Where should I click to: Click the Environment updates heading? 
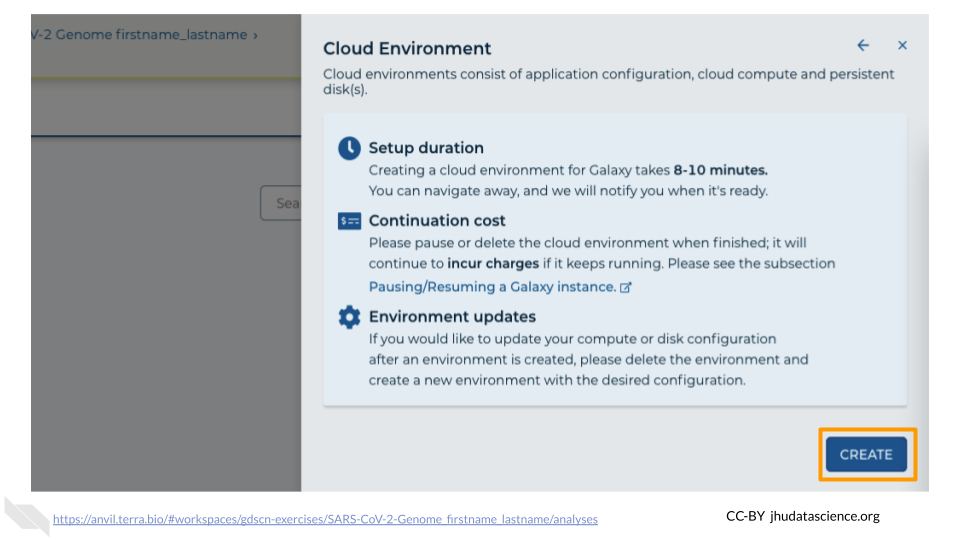click(x=452, y=317)
